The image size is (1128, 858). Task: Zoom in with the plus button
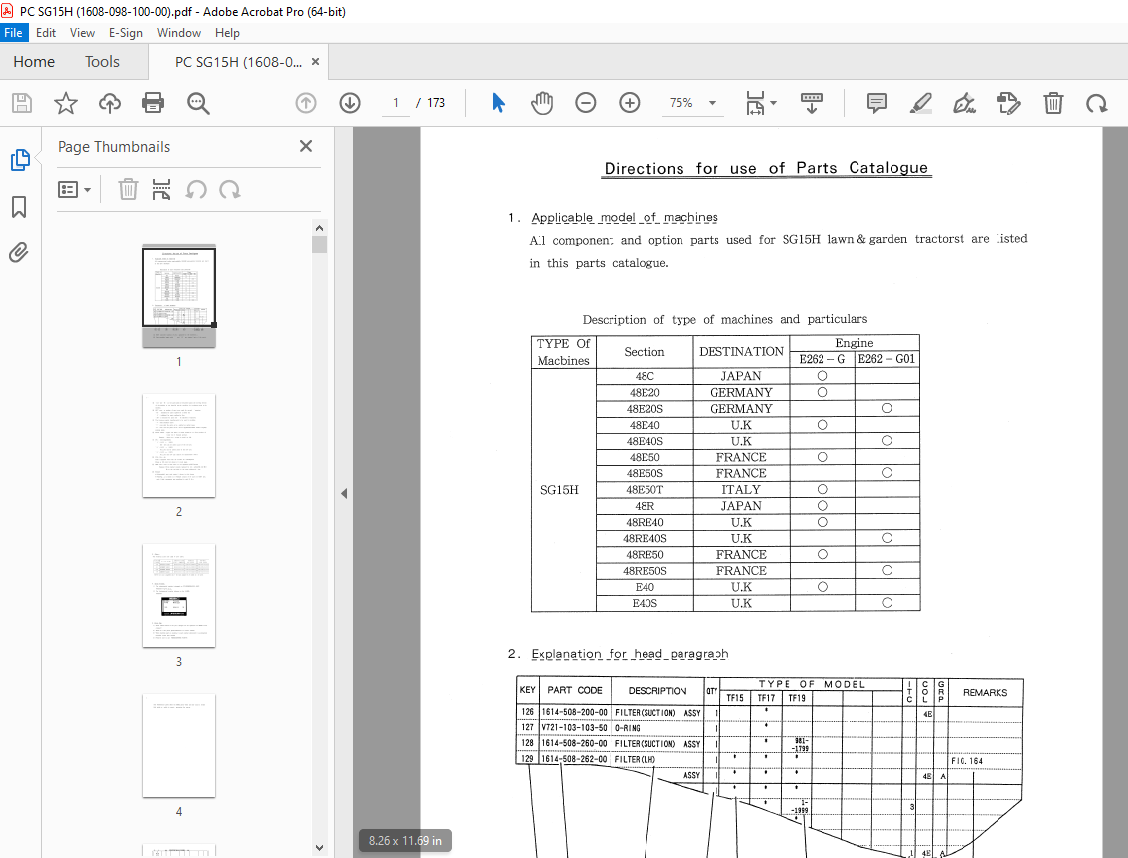(x=629, y=103)
